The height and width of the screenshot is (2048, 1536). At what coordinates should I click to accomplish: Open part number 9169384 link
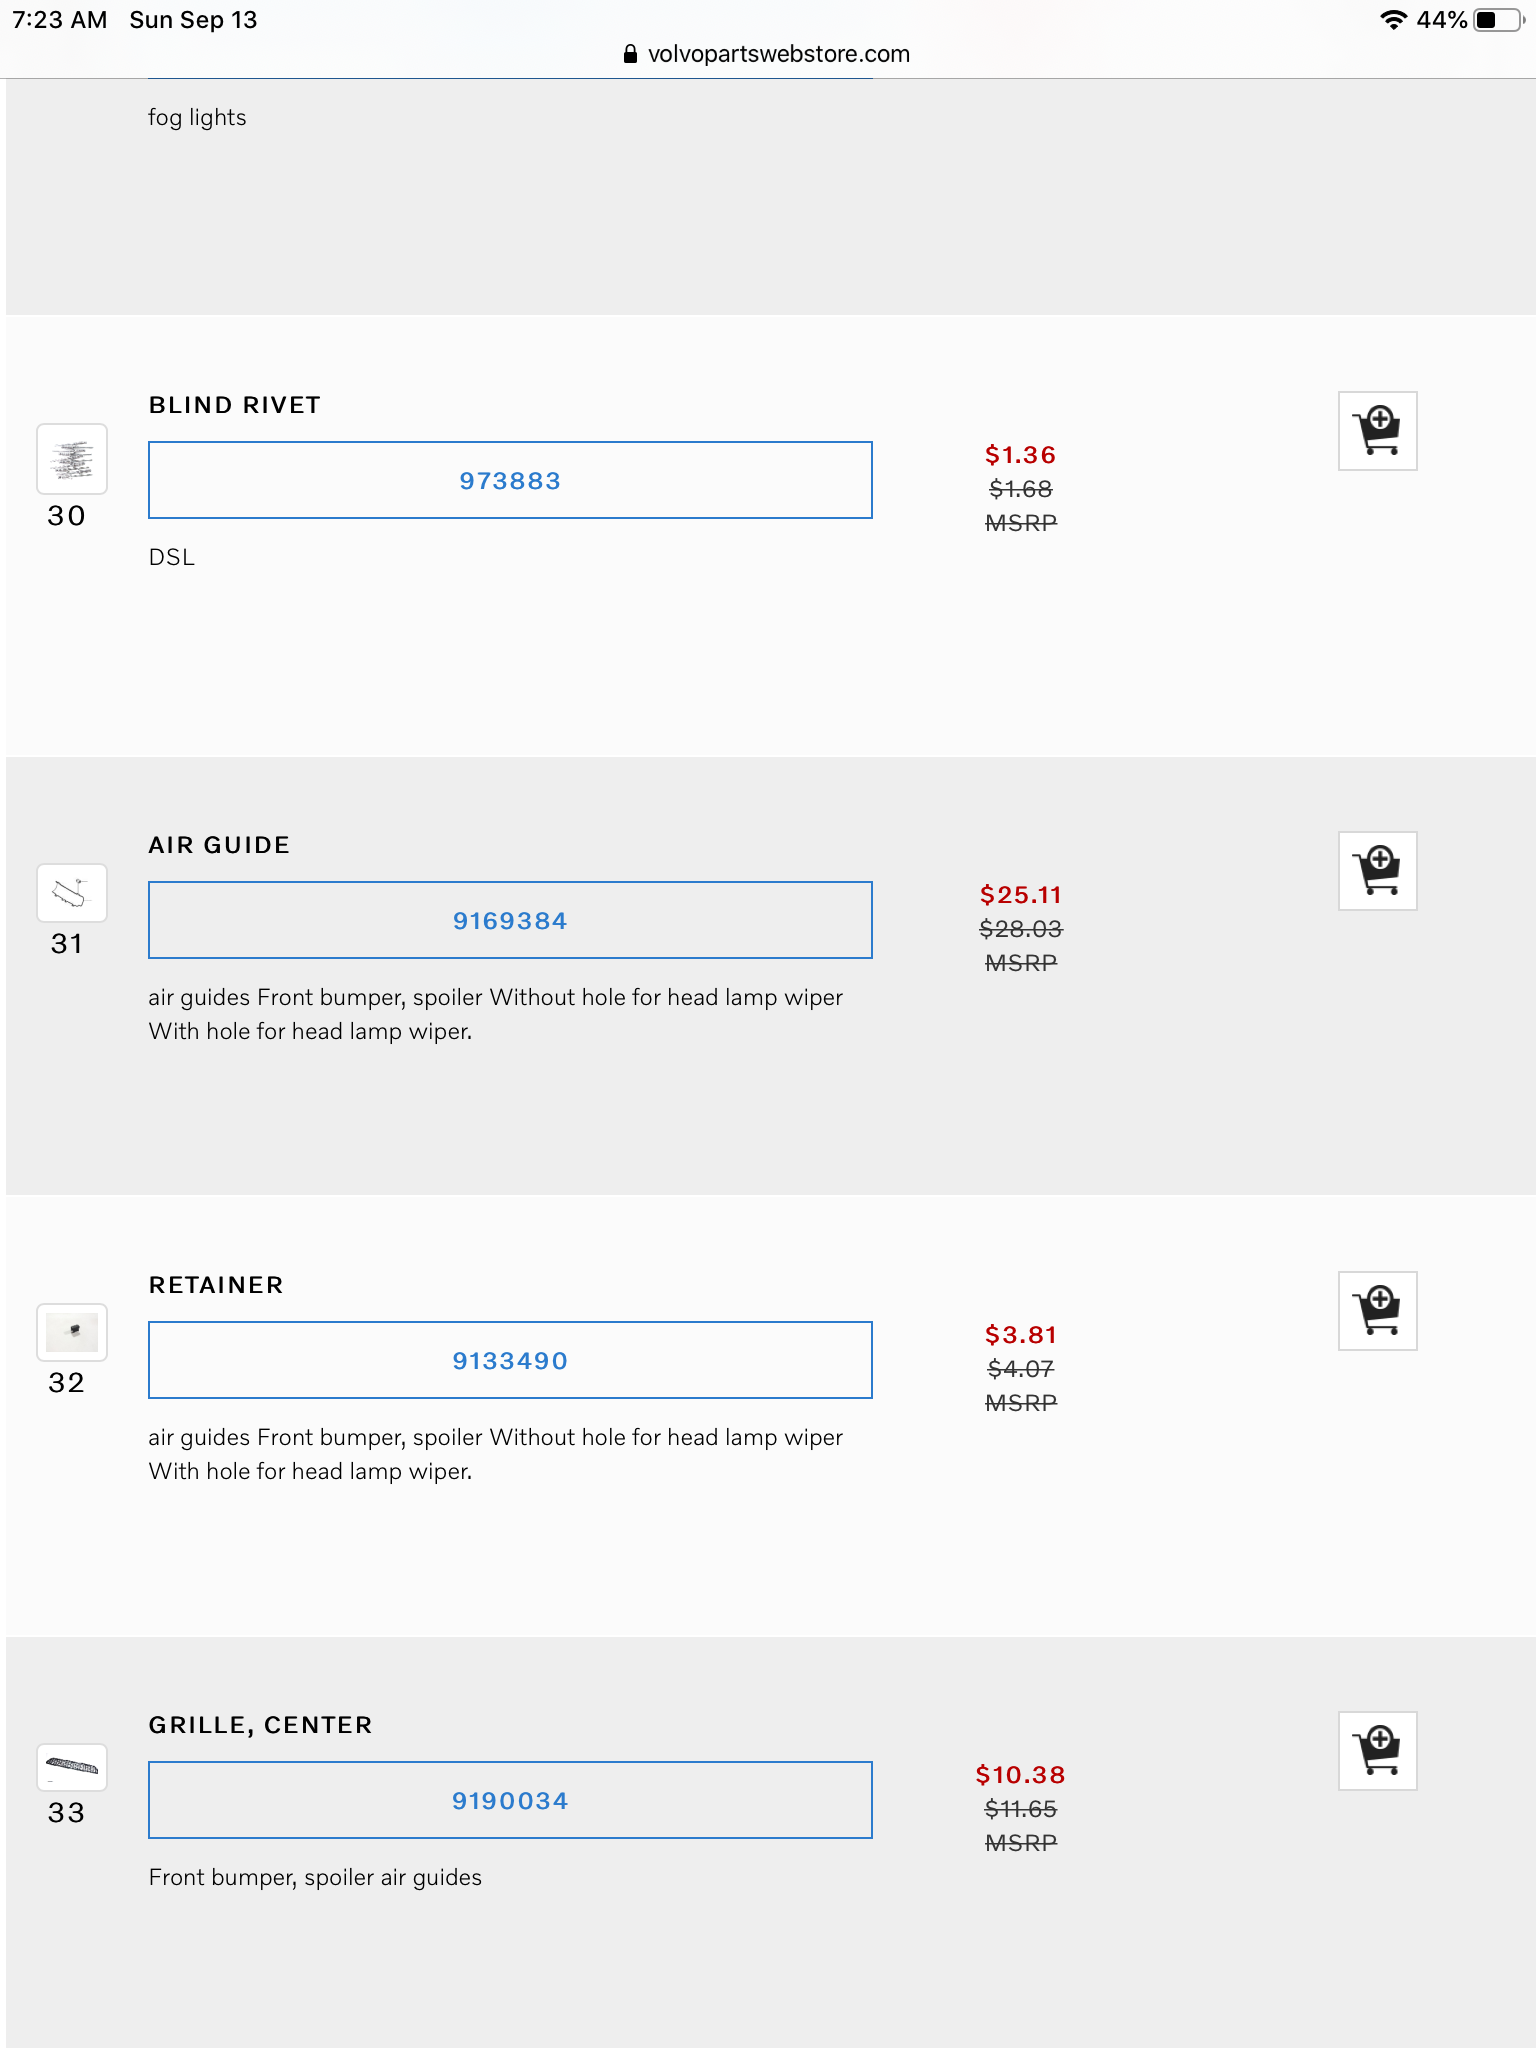pyautogui.click(x=510, y=921)
